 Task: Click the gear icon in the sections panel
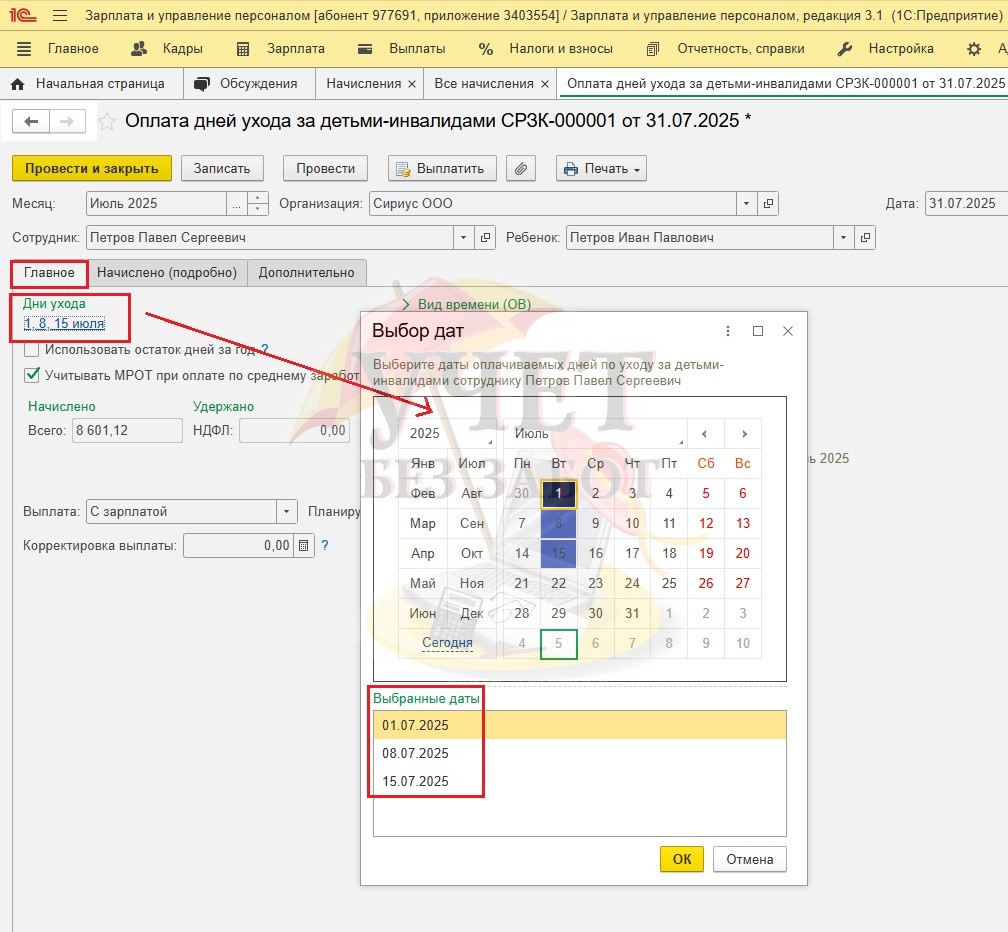tap(974, 49)
